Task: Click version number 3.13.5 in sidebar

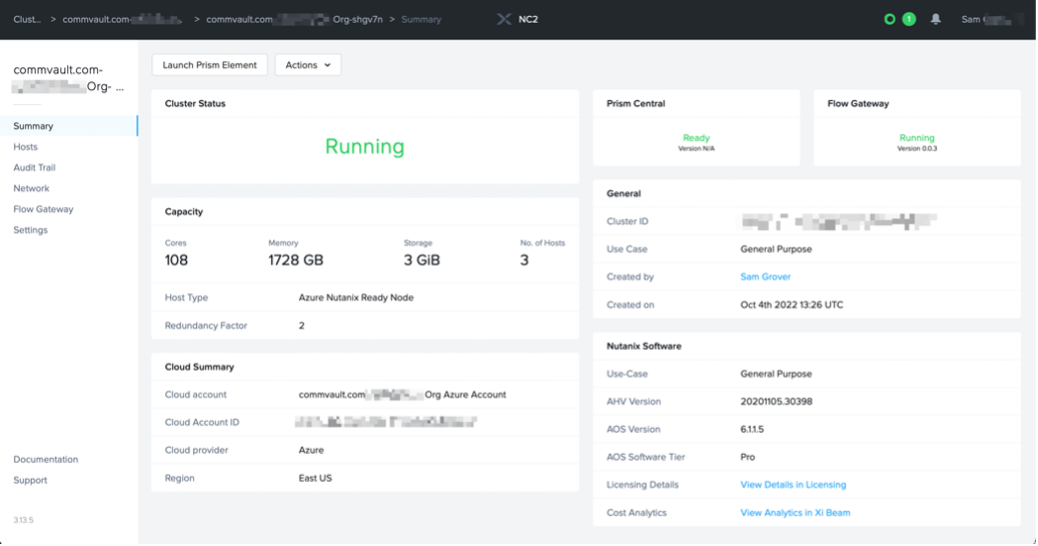Action: [x=23, y=520]
